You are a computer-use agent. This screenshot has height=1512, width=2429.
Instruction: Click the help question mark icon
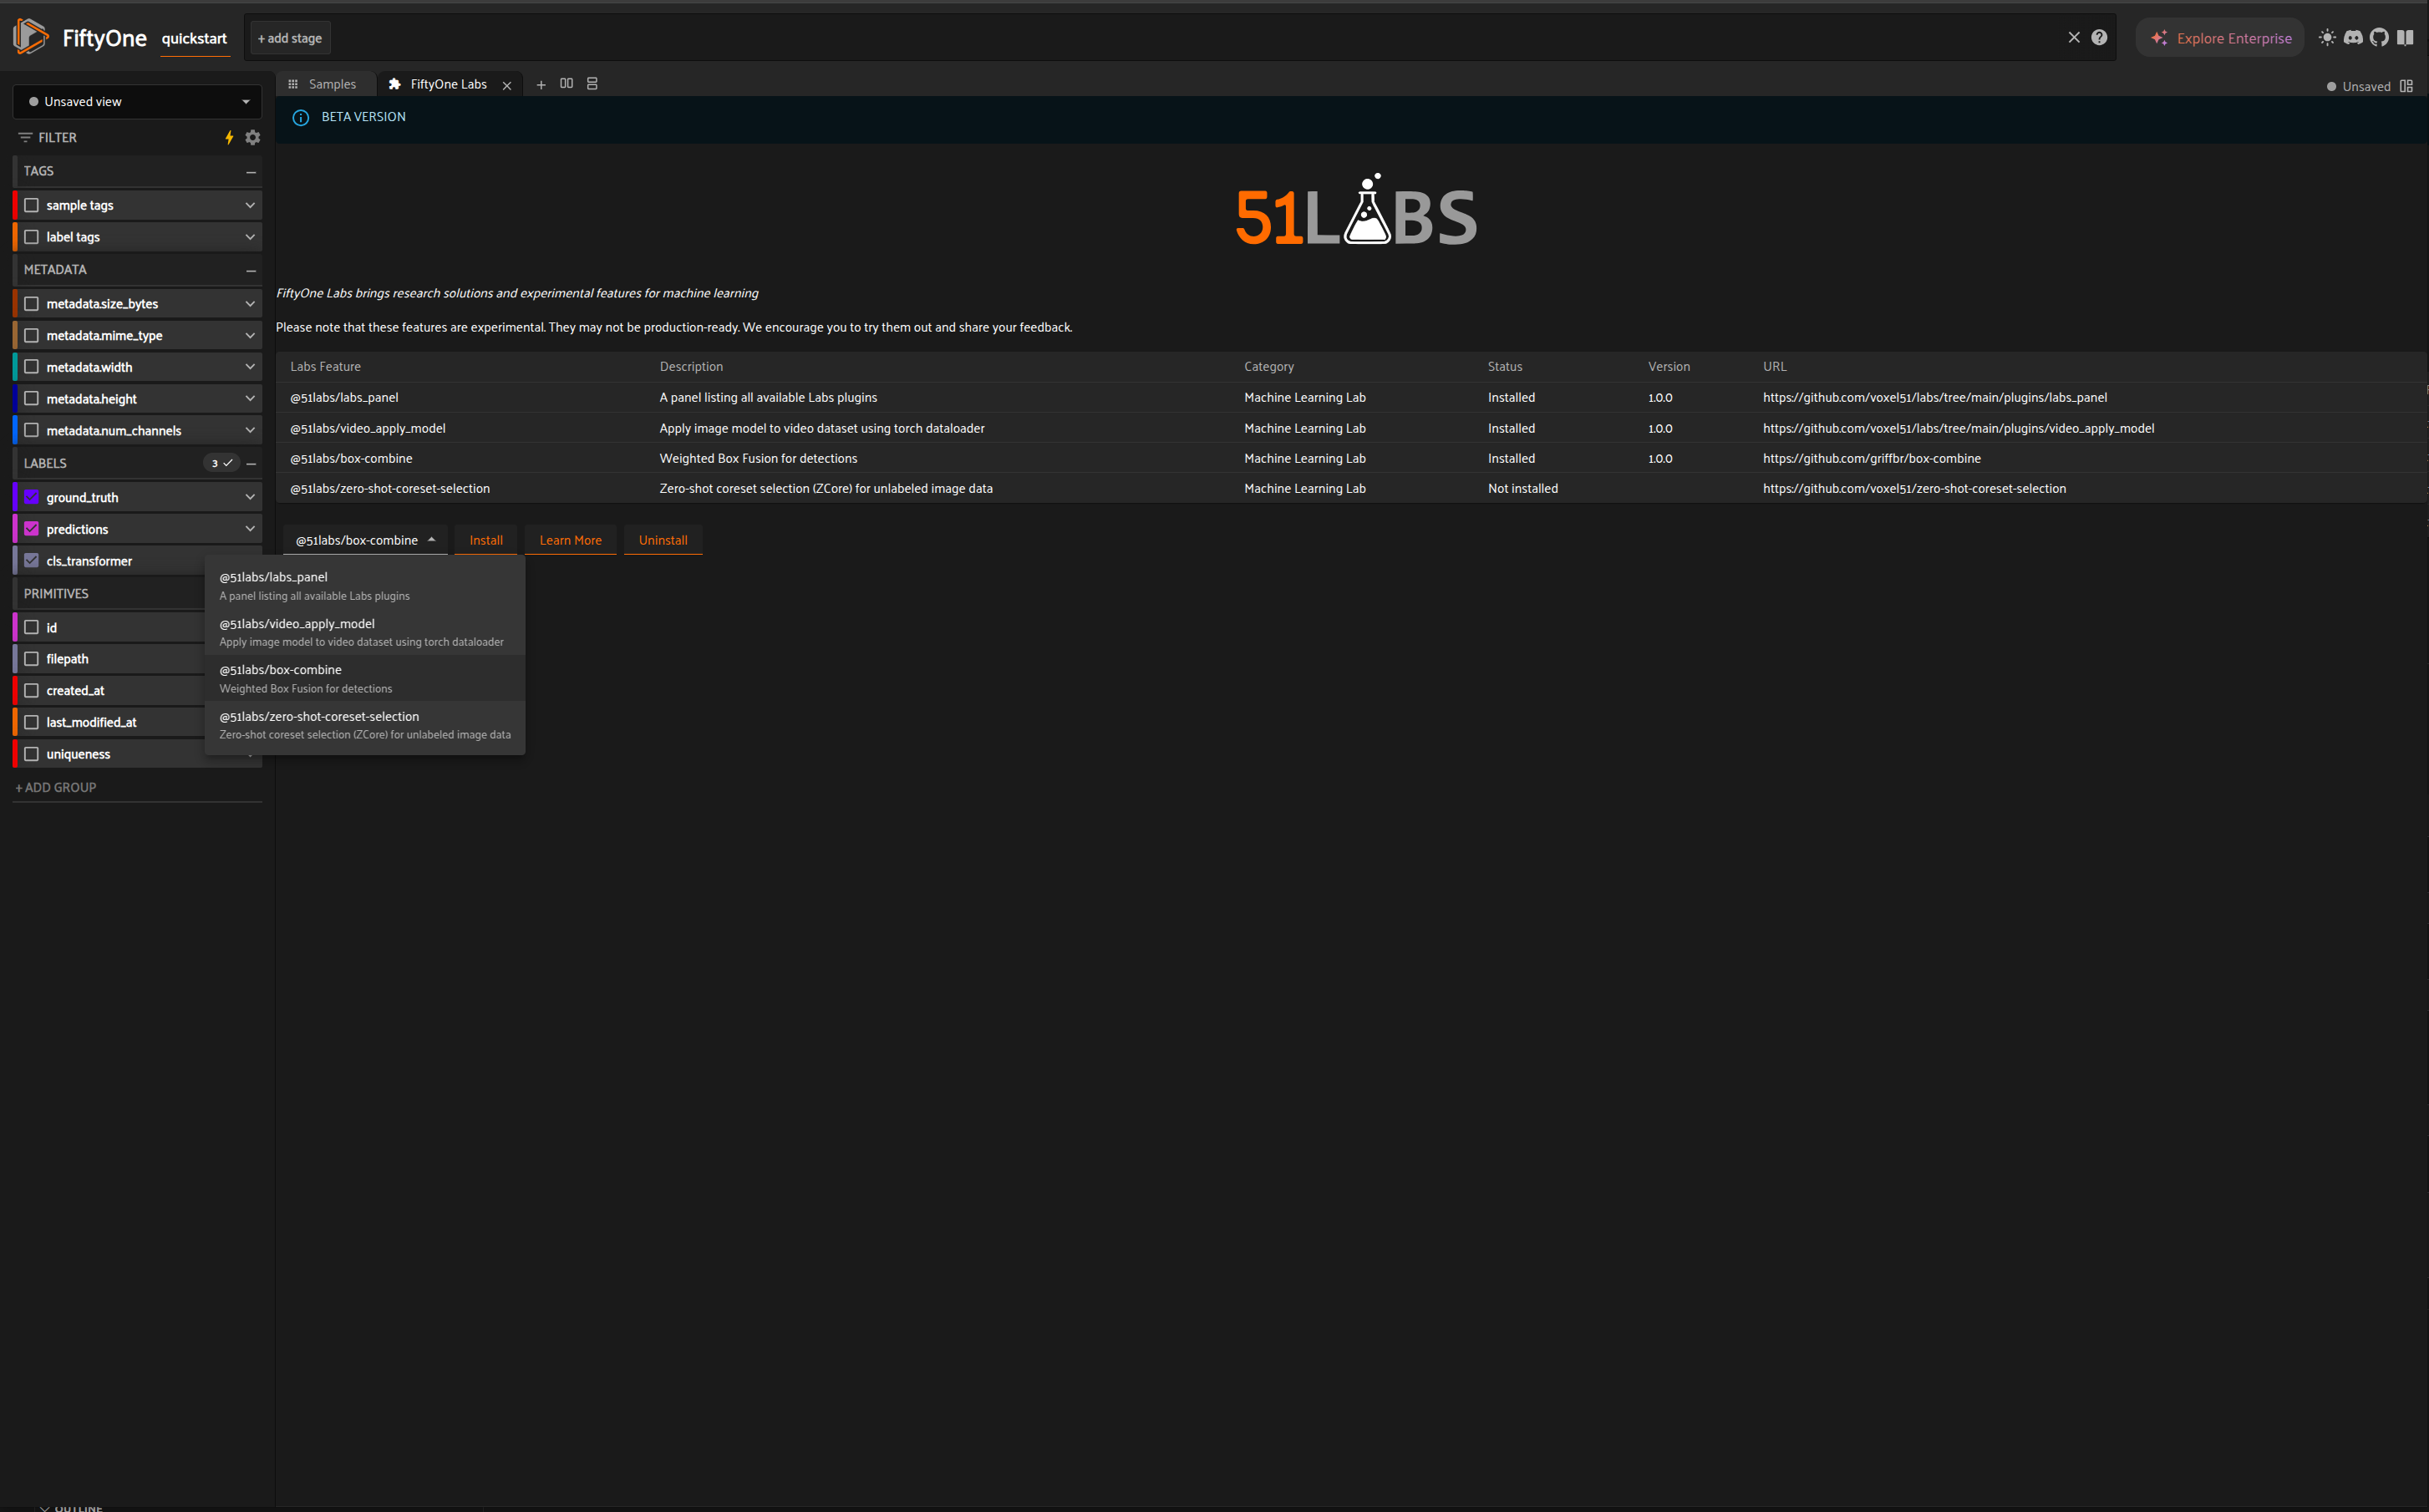pyautogui.click(x=2099, y=38)
